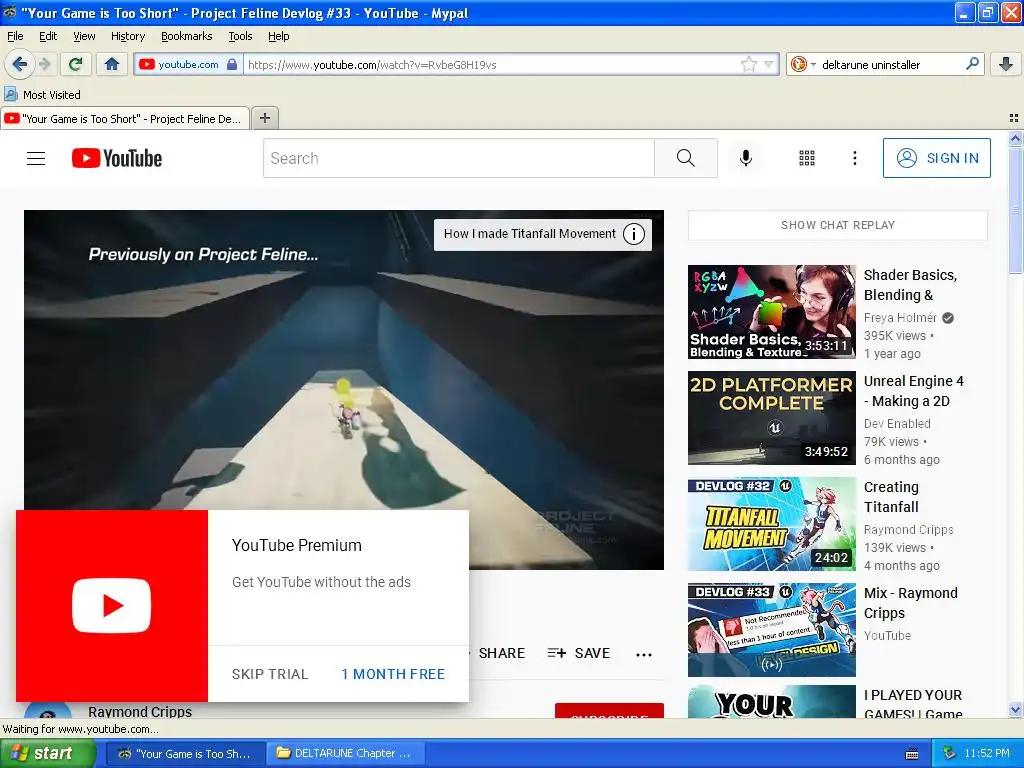Open the Windows start button

(47, 753)
